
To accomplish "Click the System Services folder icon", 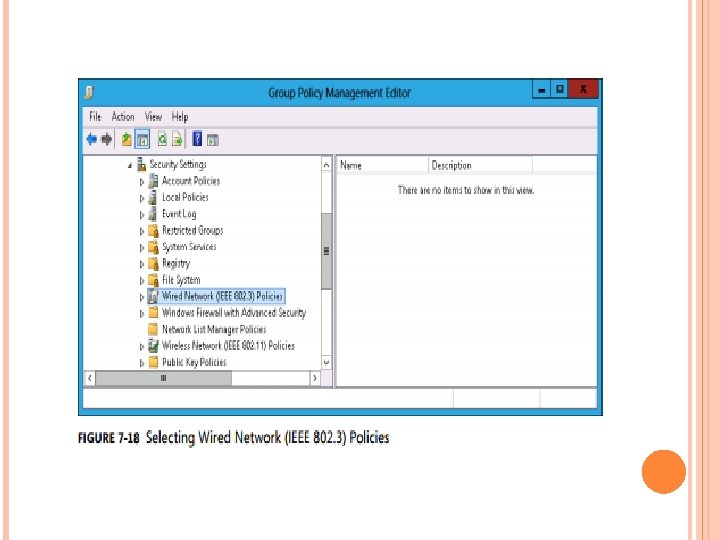I will click(x=153, y=247).
